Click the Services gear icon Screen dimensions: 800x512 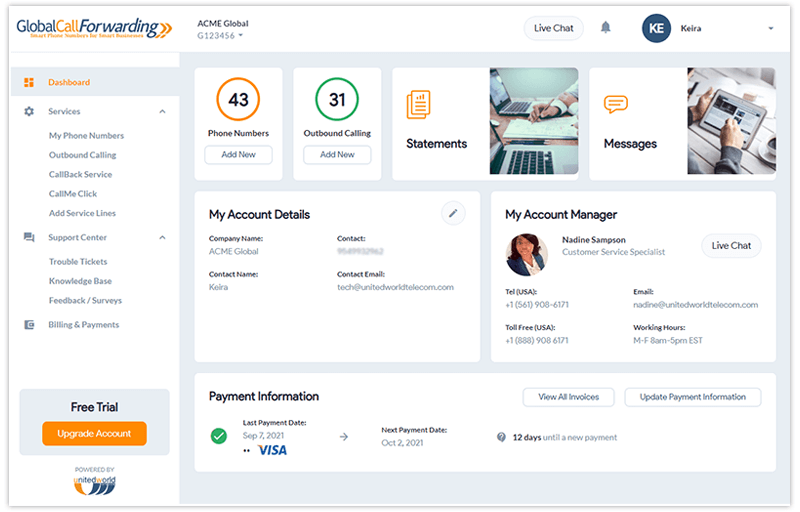pos(29,111)
